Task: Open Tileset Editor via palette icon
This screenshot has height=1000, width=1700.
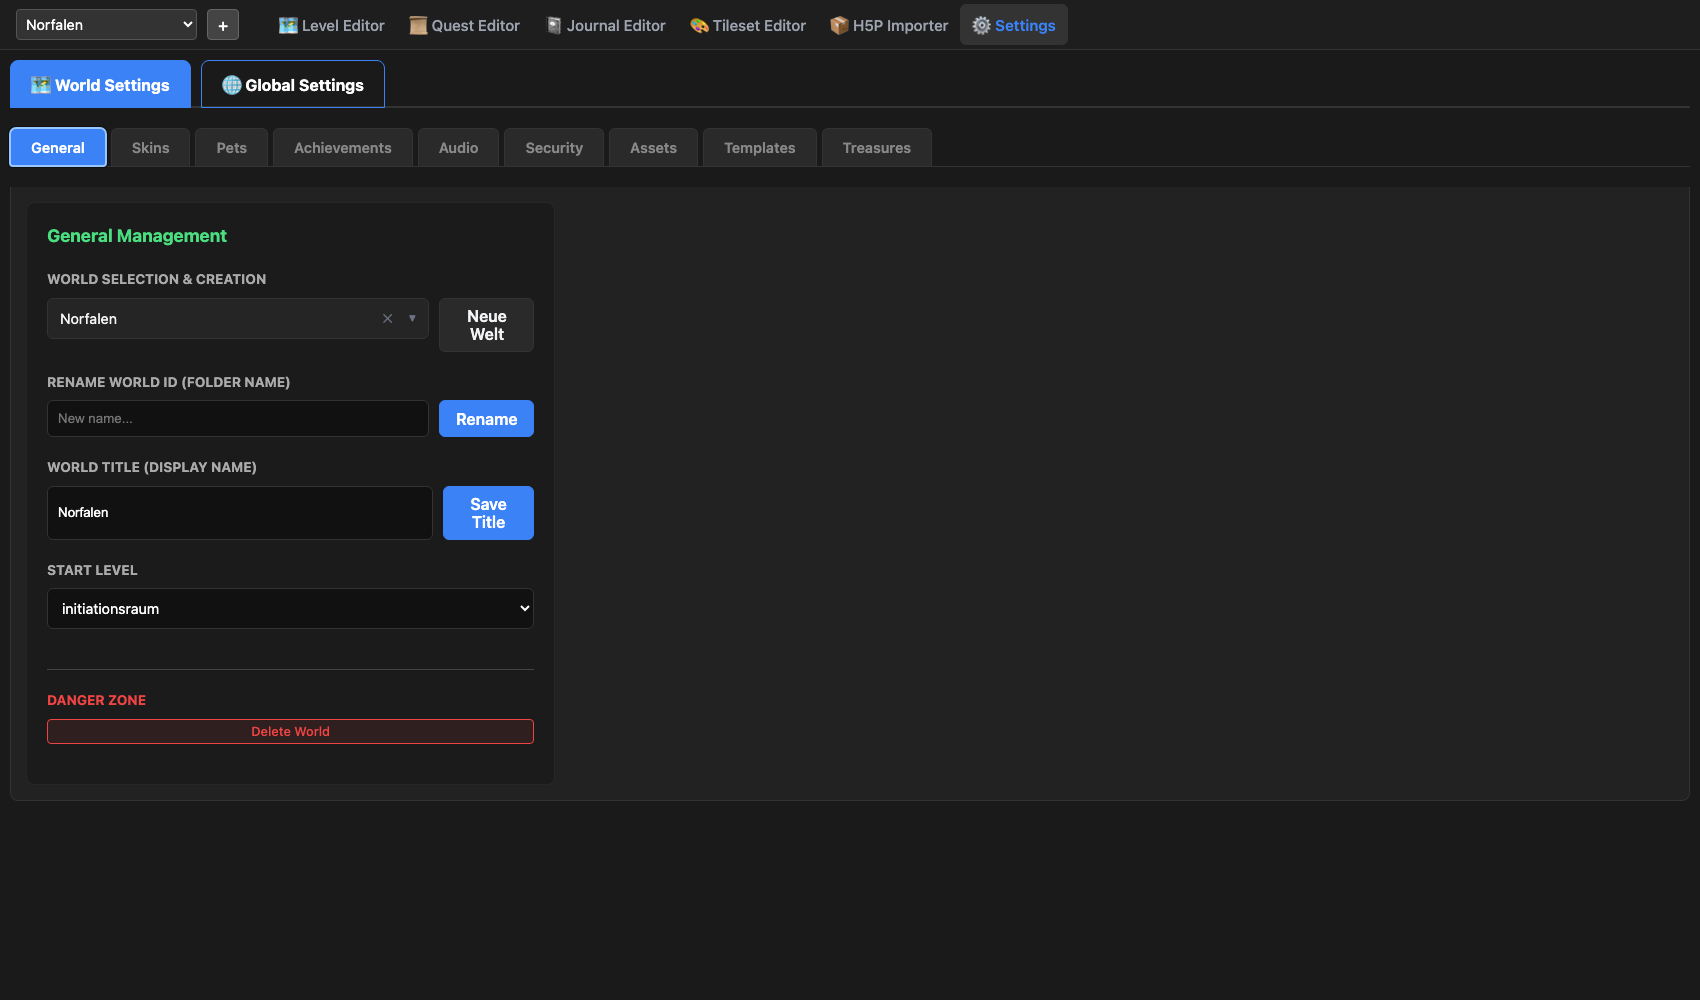Action: coord(699,26)
